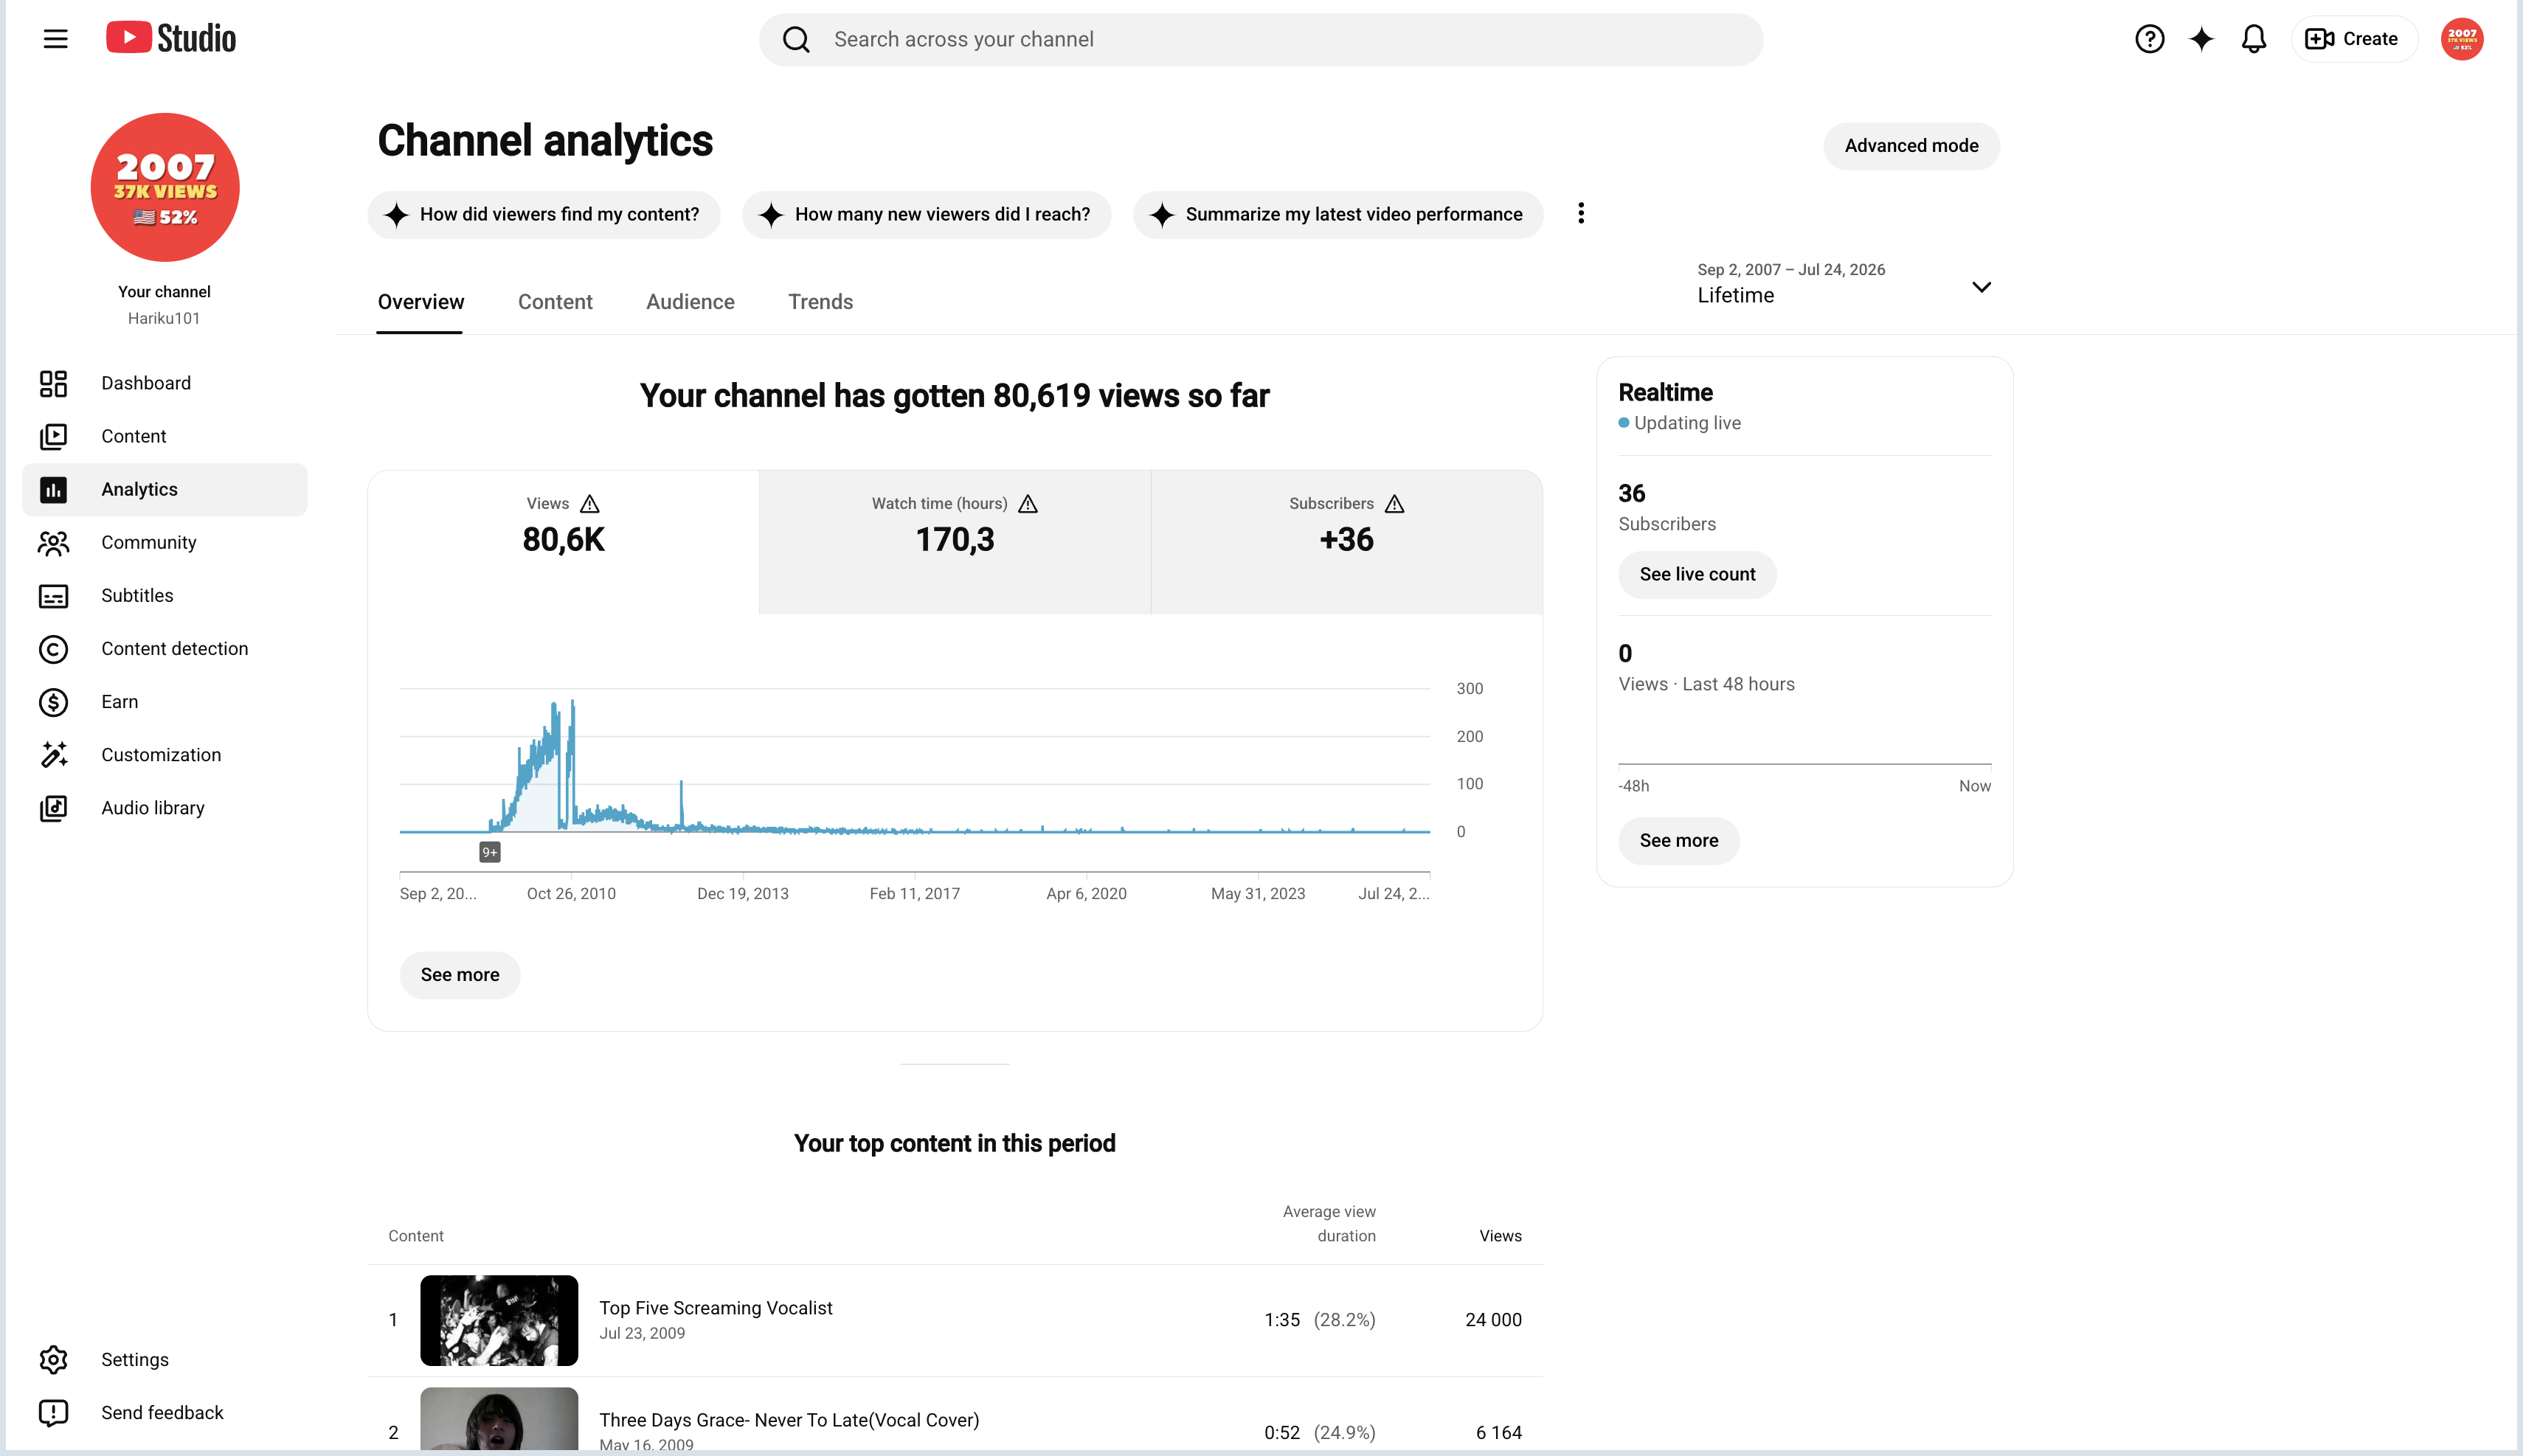
Task: Open the Top Five Screaming Vocalist thumbnail
Action: [x=499, y=1320]
